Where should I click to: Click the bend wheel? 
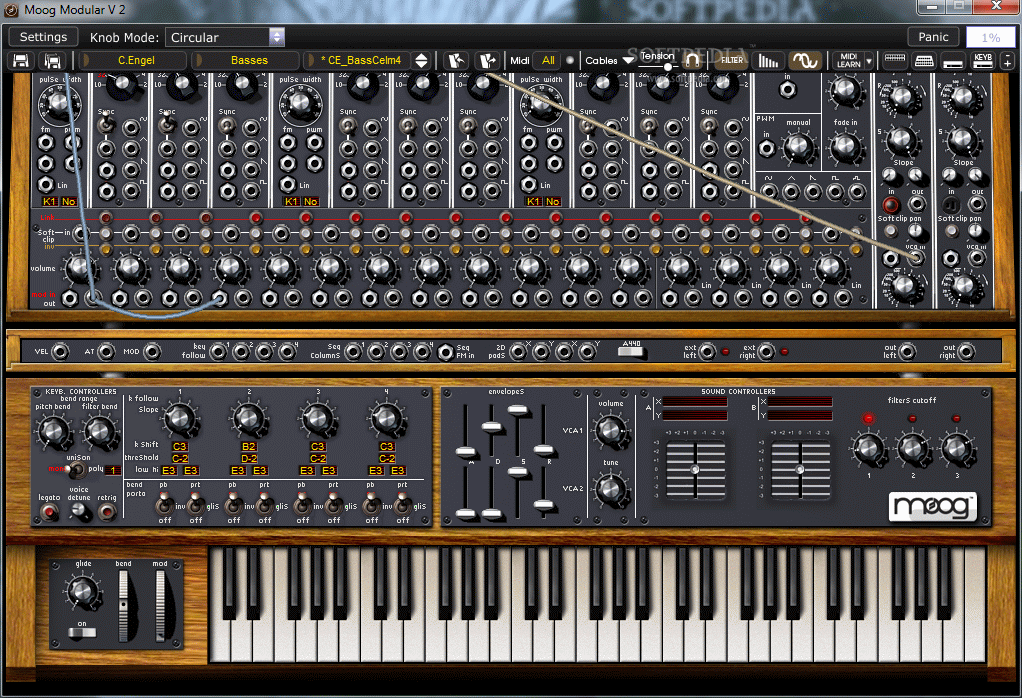coord(123,606)
